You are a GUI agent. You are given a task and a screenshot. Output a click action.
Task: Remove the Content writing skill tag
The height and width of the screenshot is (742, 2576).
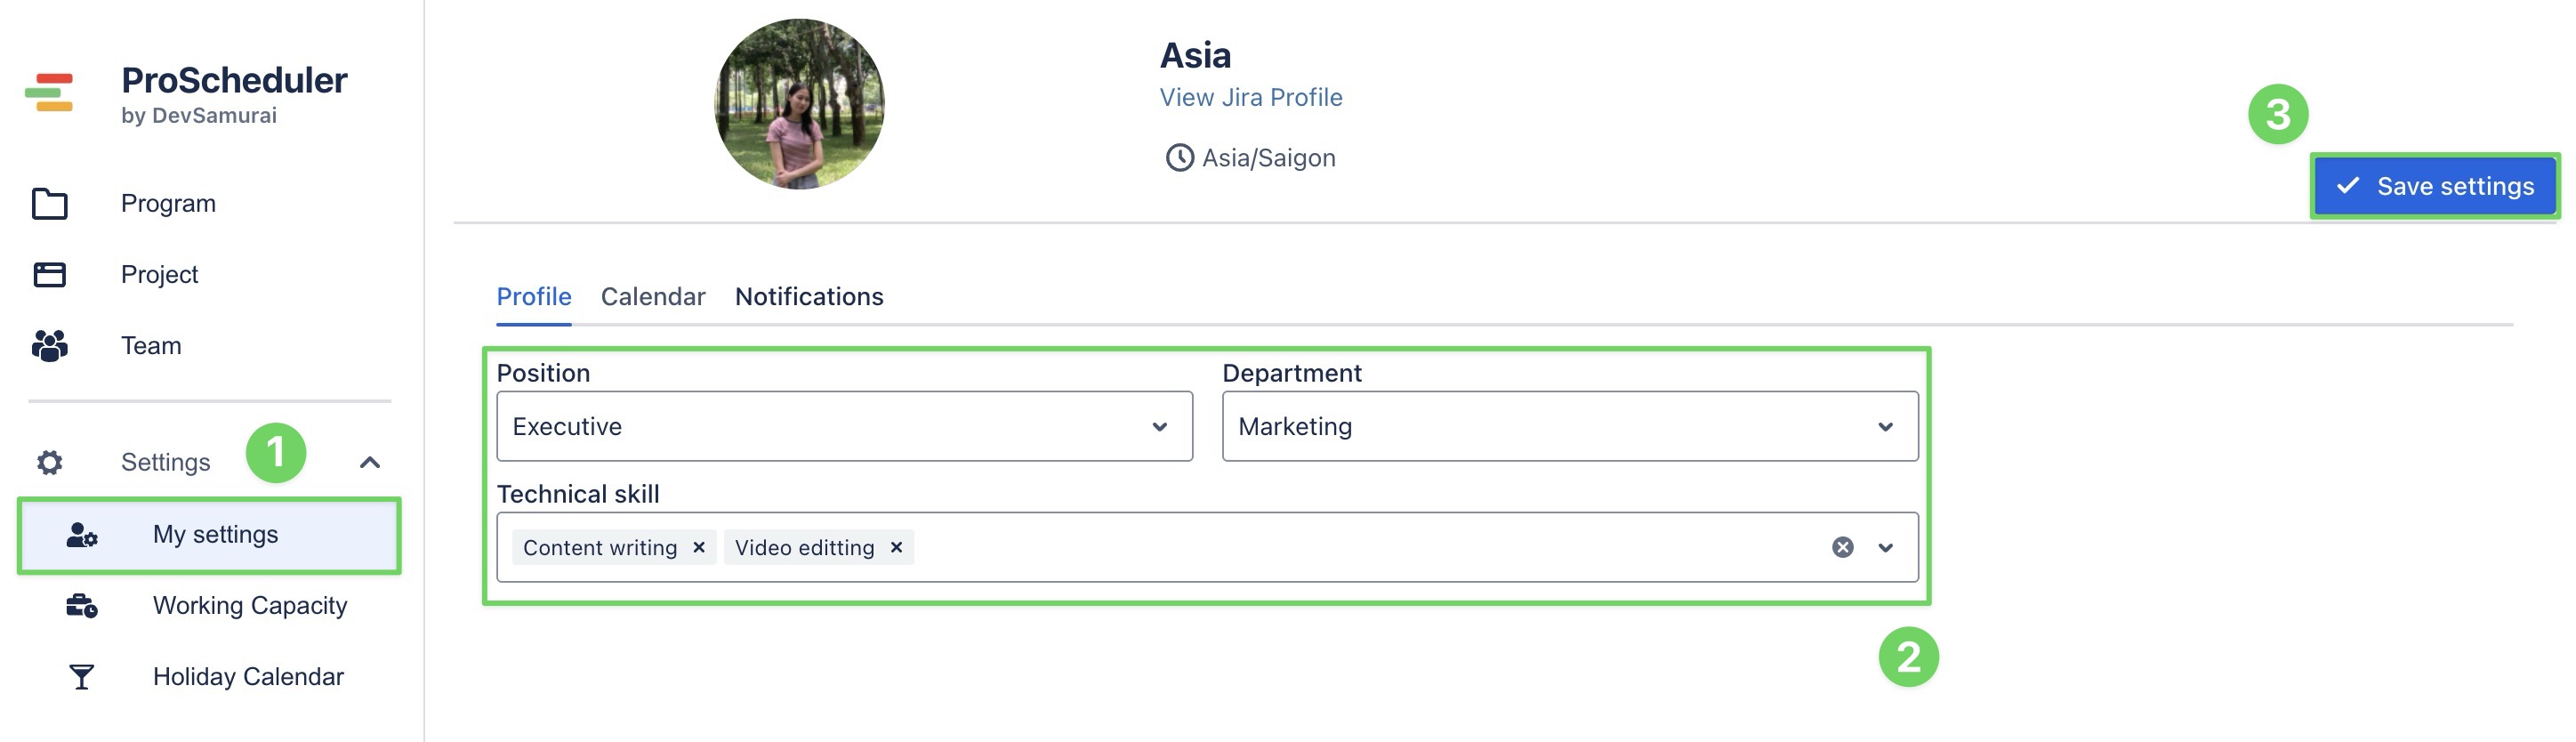tap(699, 547)
